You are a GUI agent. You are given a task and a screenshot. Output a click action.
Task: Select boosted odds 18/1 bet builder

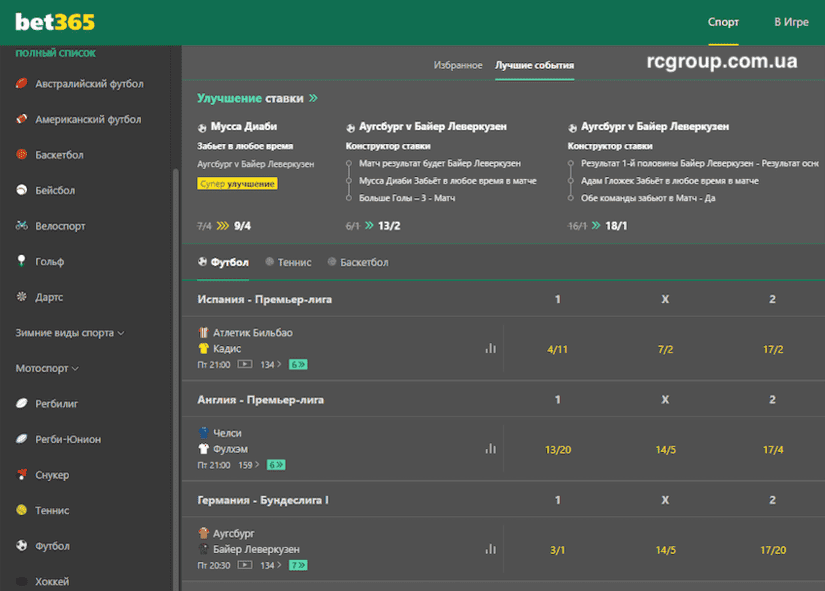pos(616,226)
